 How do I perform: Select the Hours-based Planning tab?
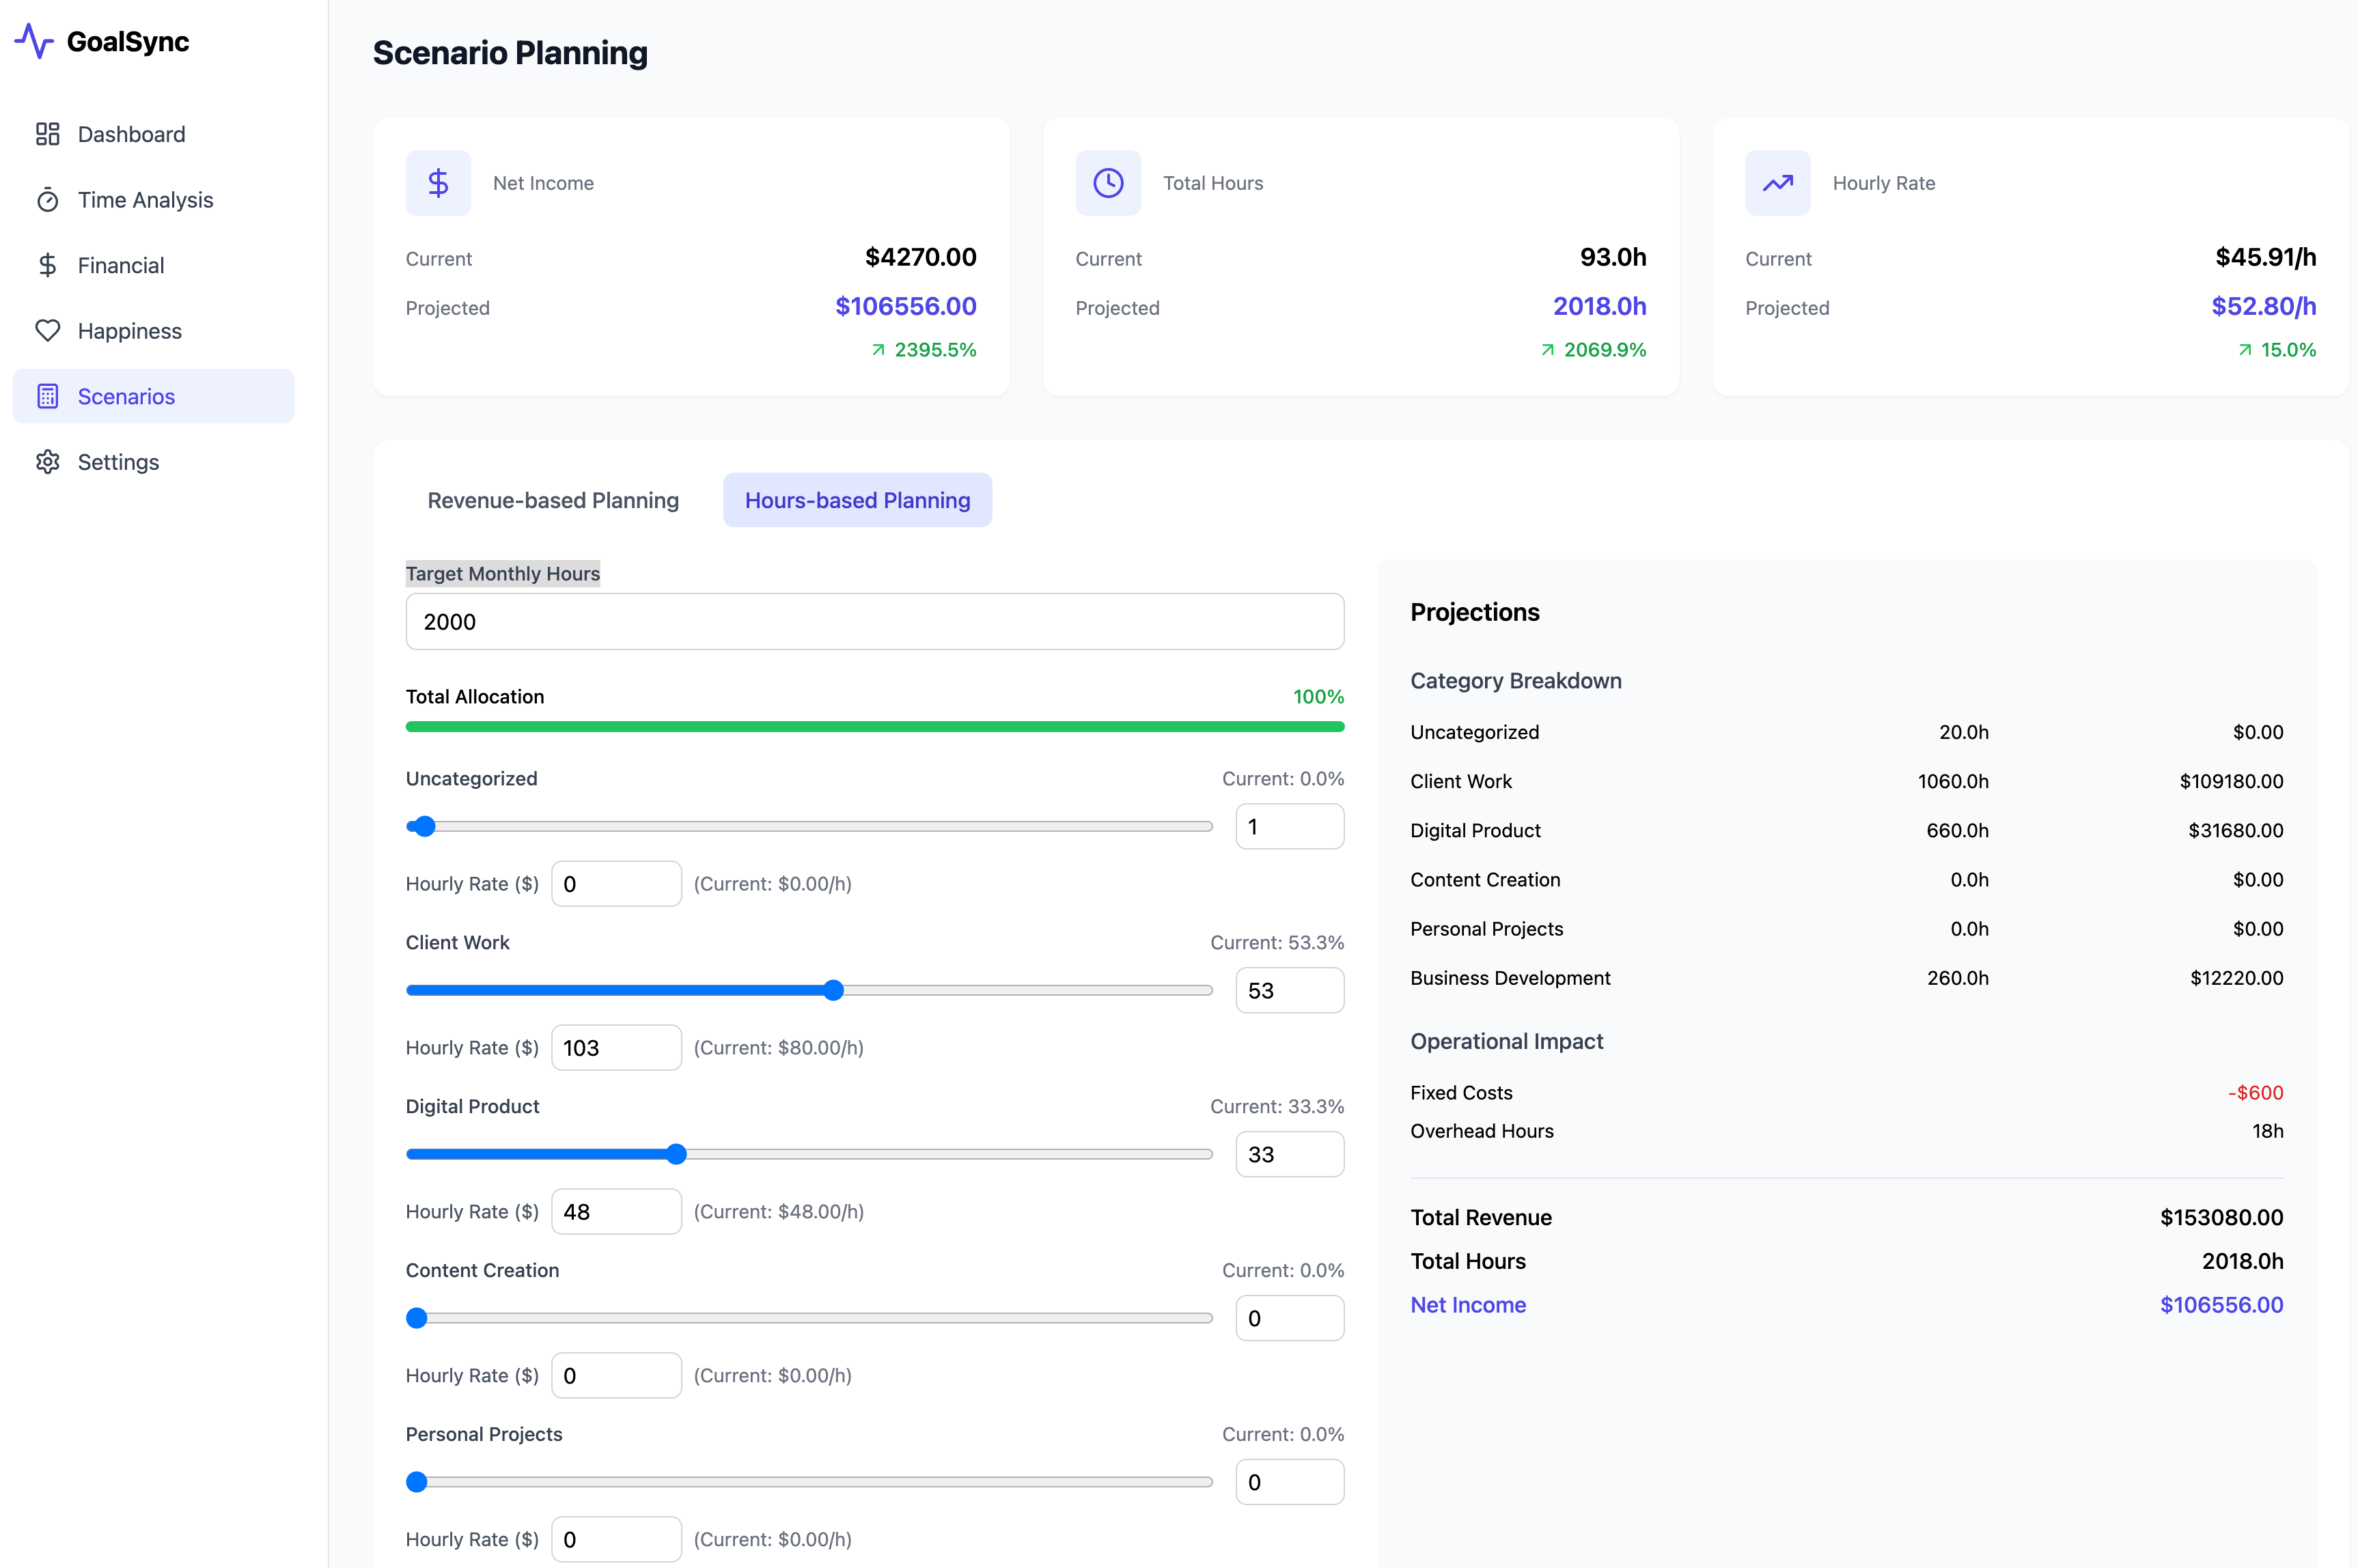click(857, 500)
